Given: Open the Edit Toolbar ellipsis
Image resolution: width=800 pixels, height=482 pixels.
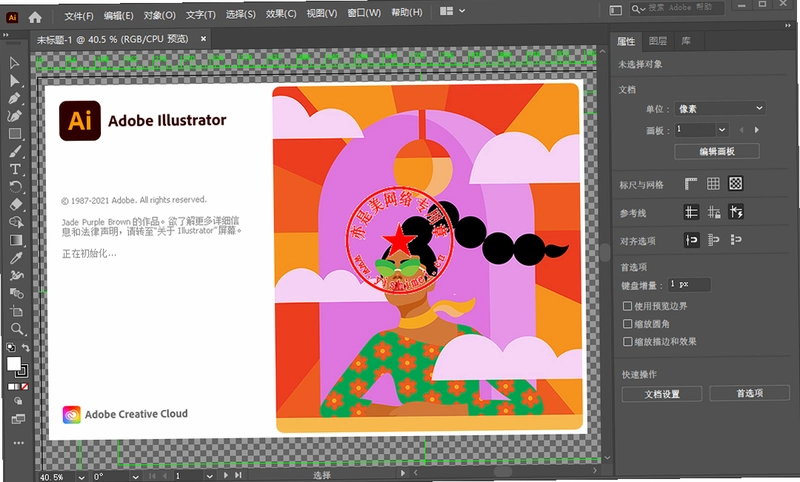Looking at the screenshot, I should [x=18, y=443].
